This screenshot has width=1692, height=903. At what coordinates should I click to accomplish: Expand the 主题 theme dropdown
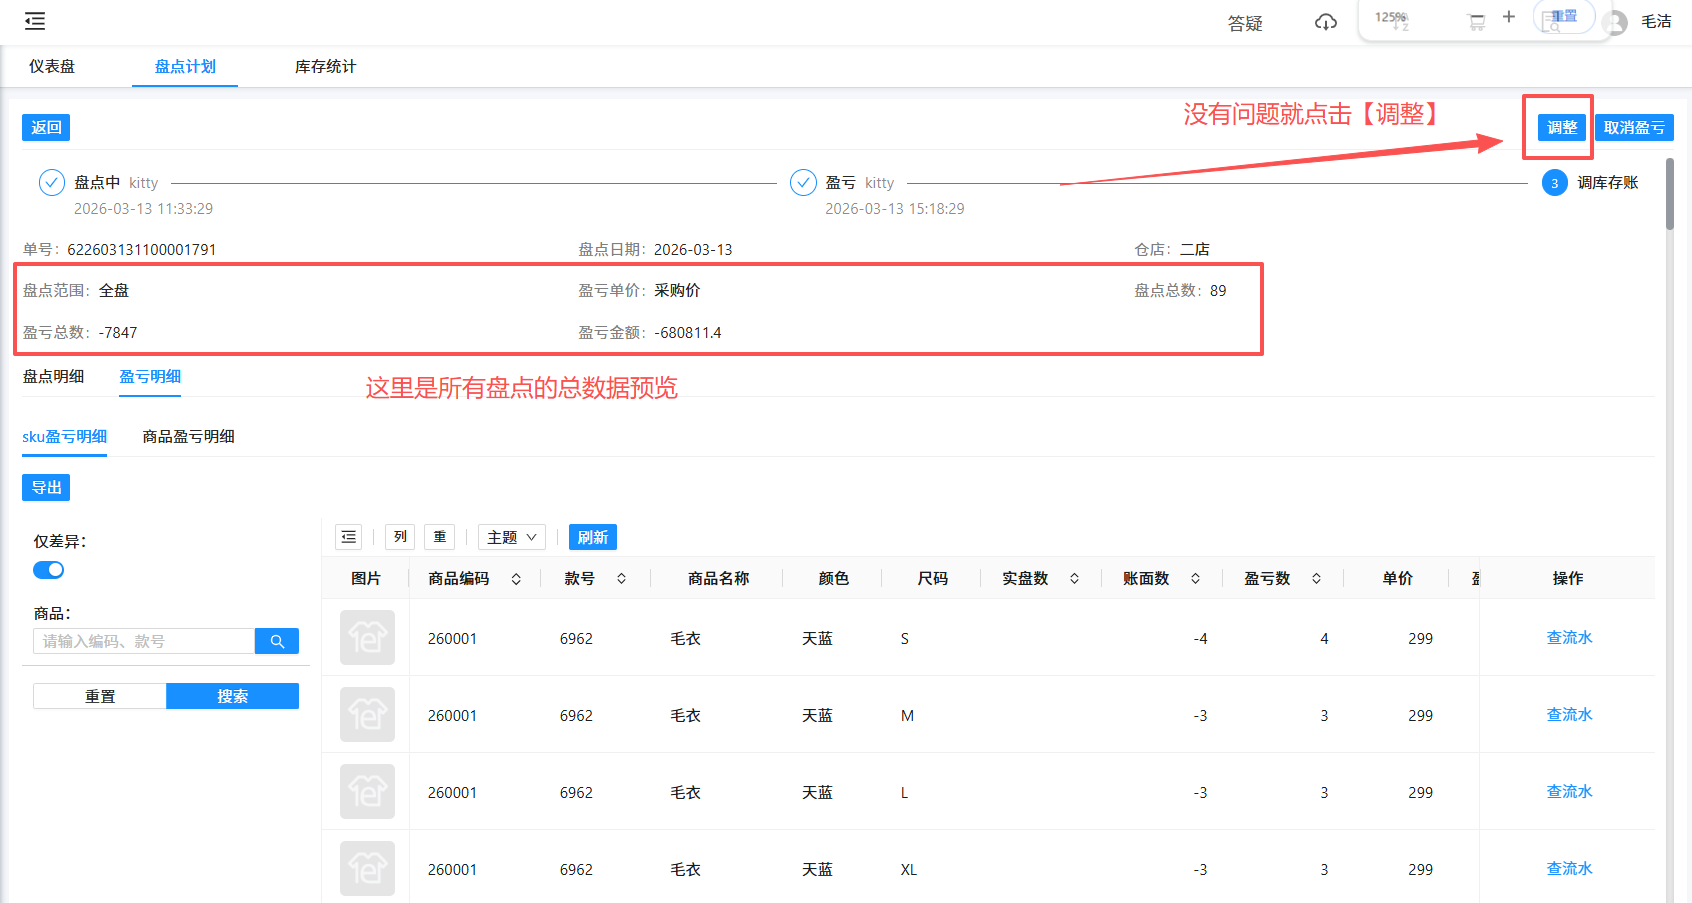512,537
